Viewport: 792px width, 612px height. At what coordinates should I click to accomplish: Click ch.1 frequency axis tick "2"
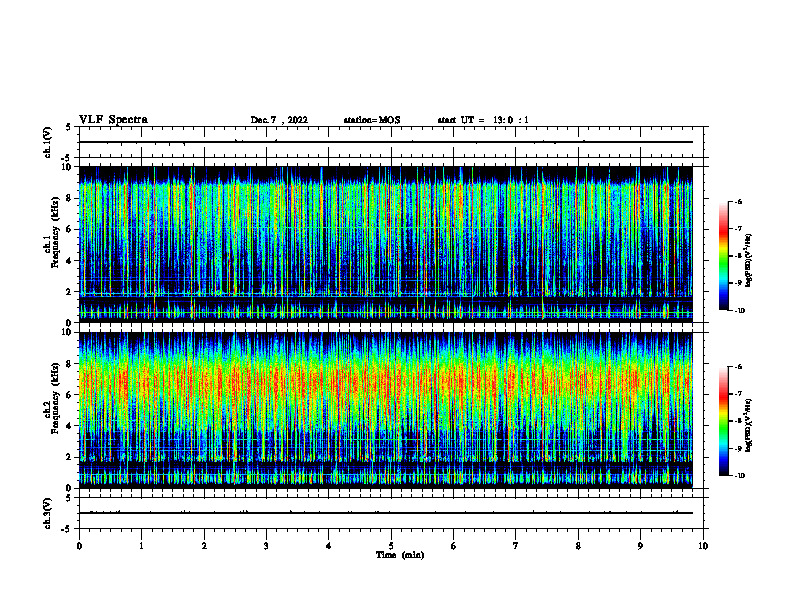(x=70, y=292)
